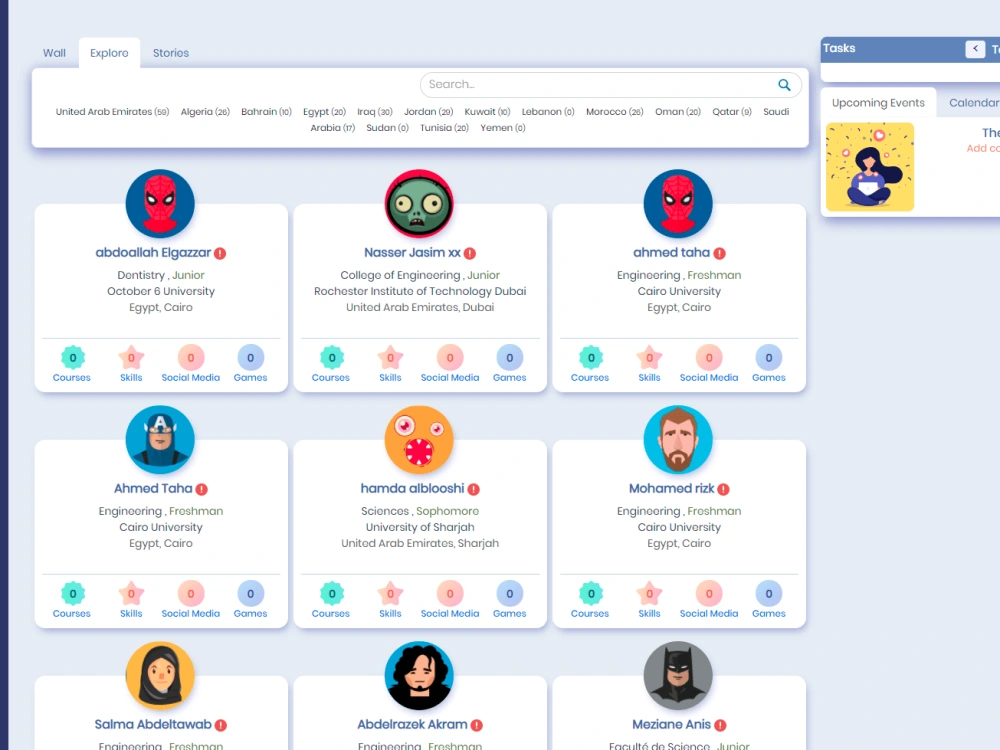Filter by Sudan (0)
This screenshot has width=1000, height=750.
point(387,128)
